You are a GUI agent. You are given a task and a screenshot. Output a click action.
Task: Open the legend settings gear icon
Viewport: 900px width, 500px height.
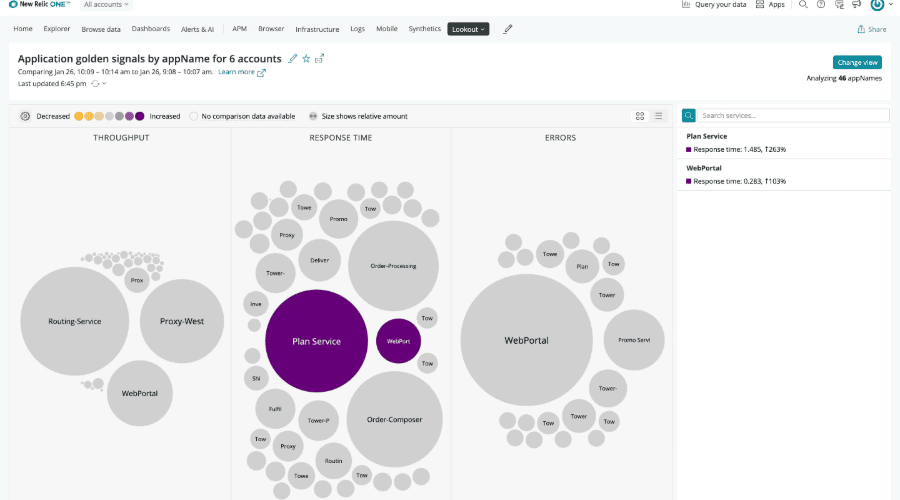coord(25,116)
